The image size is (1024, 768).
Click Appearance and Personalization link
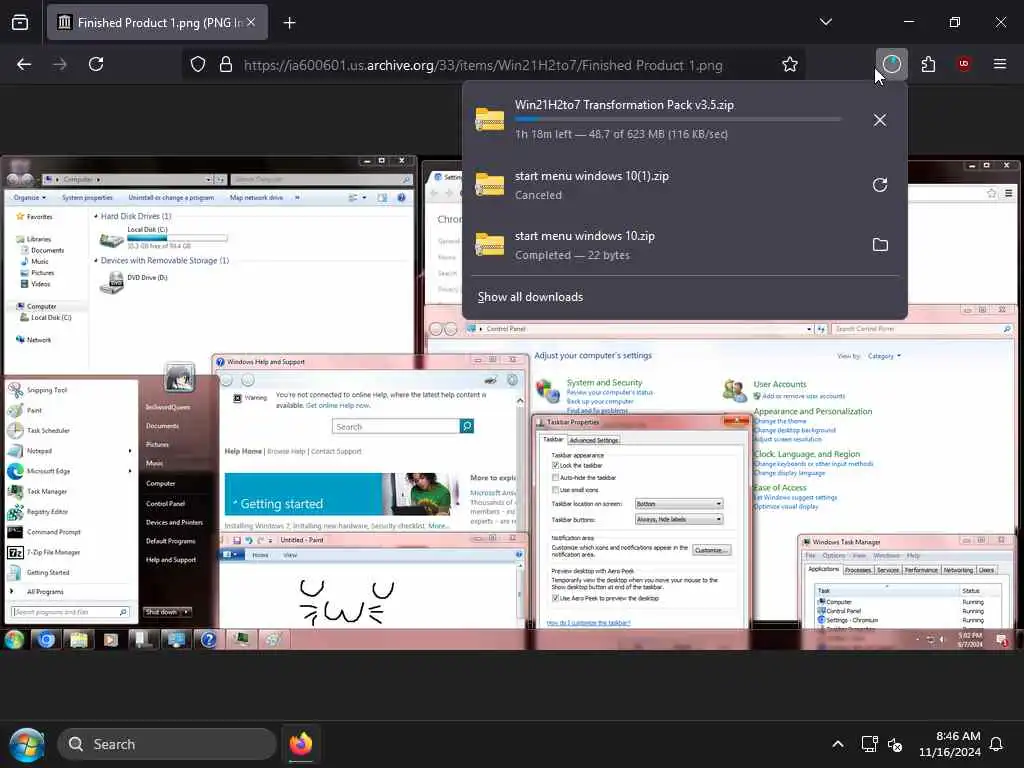pyautogui.click(x=812, y=411)
